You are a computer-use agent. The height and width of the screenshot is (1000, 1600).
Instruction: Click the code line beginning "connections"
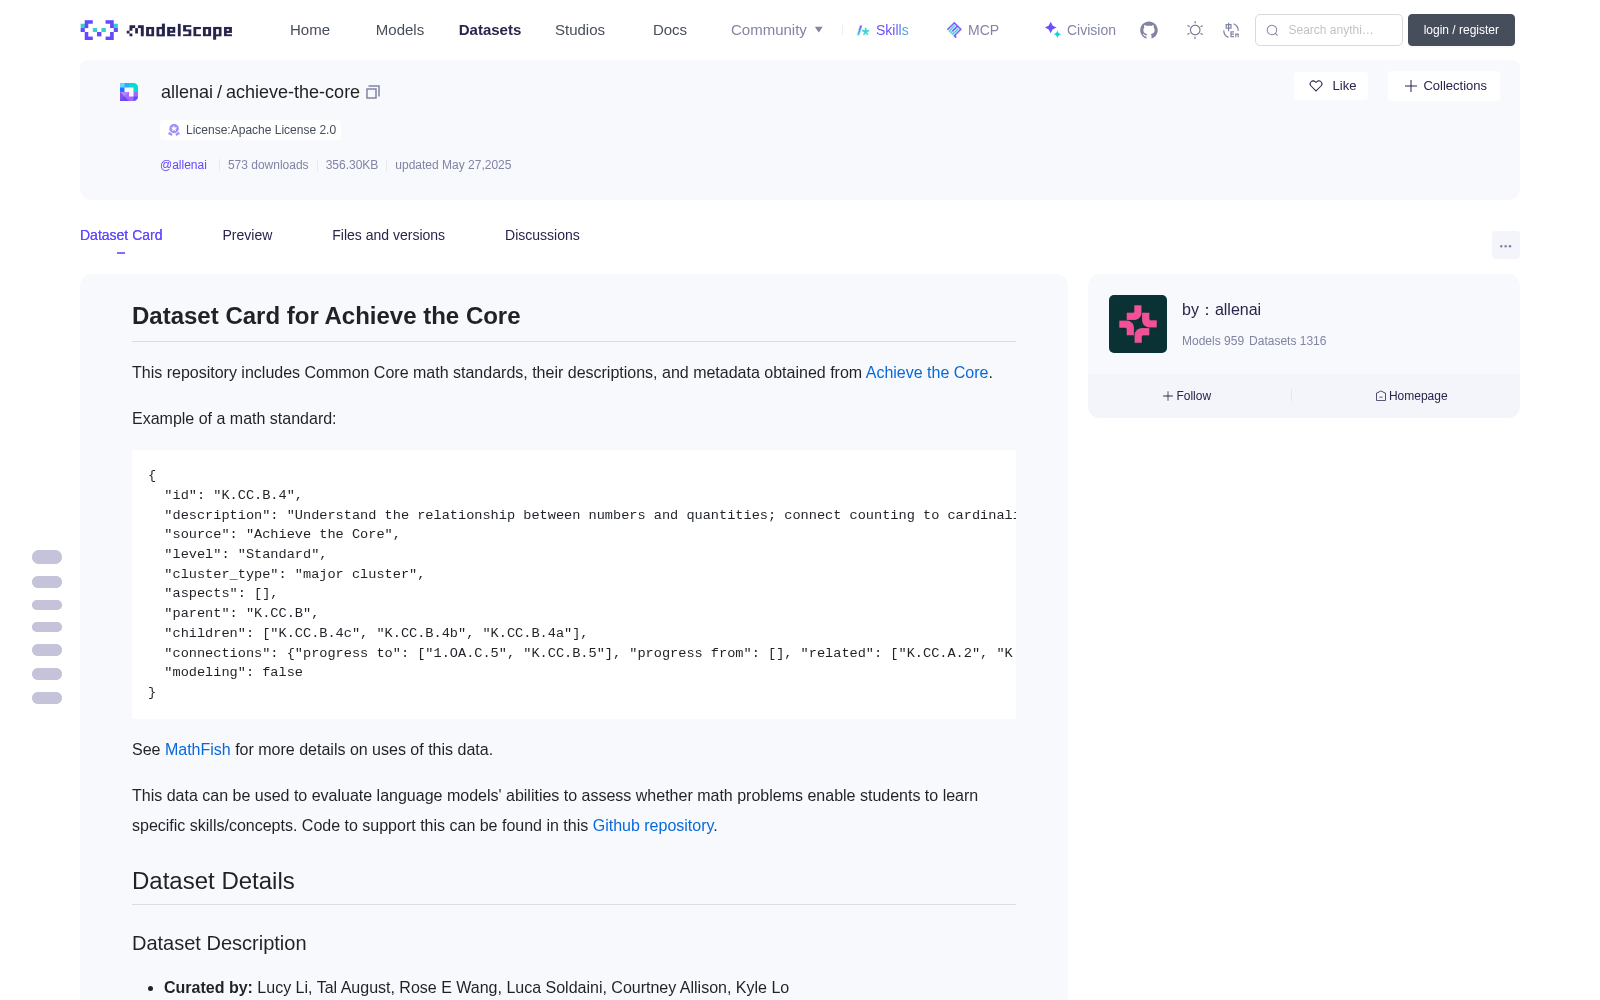click(x=590, y=653)
